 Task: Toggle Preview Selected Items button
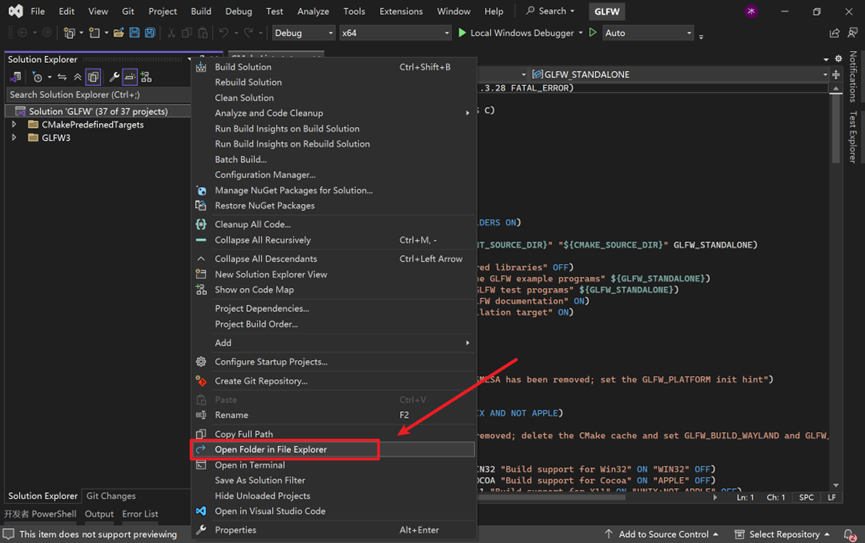[130, 77]
